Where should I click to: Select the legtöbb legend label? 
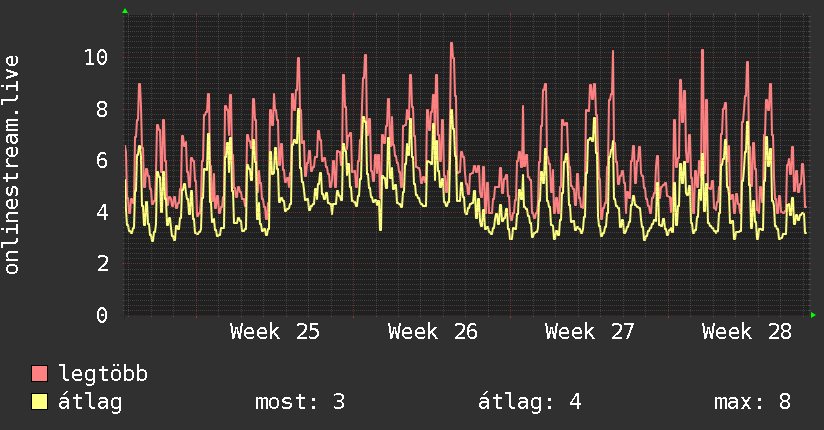coord(103,374)
